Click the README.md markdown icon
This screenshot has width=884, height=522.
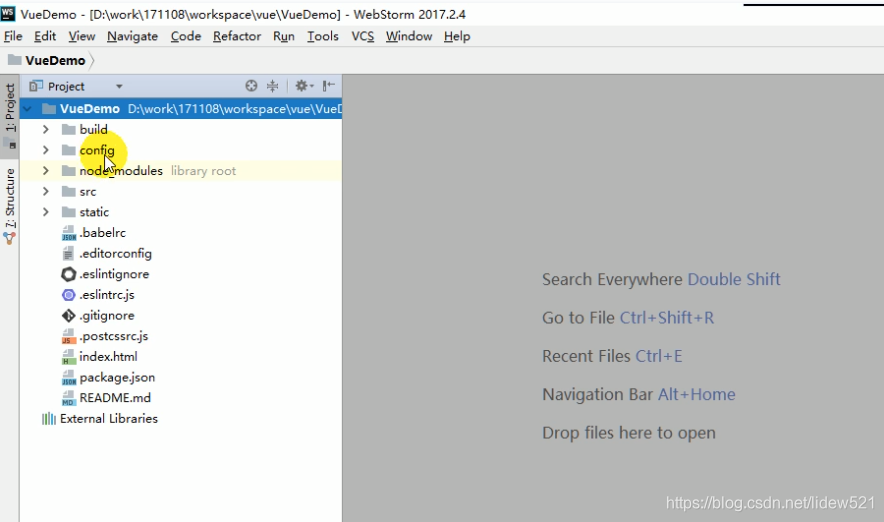69,398
